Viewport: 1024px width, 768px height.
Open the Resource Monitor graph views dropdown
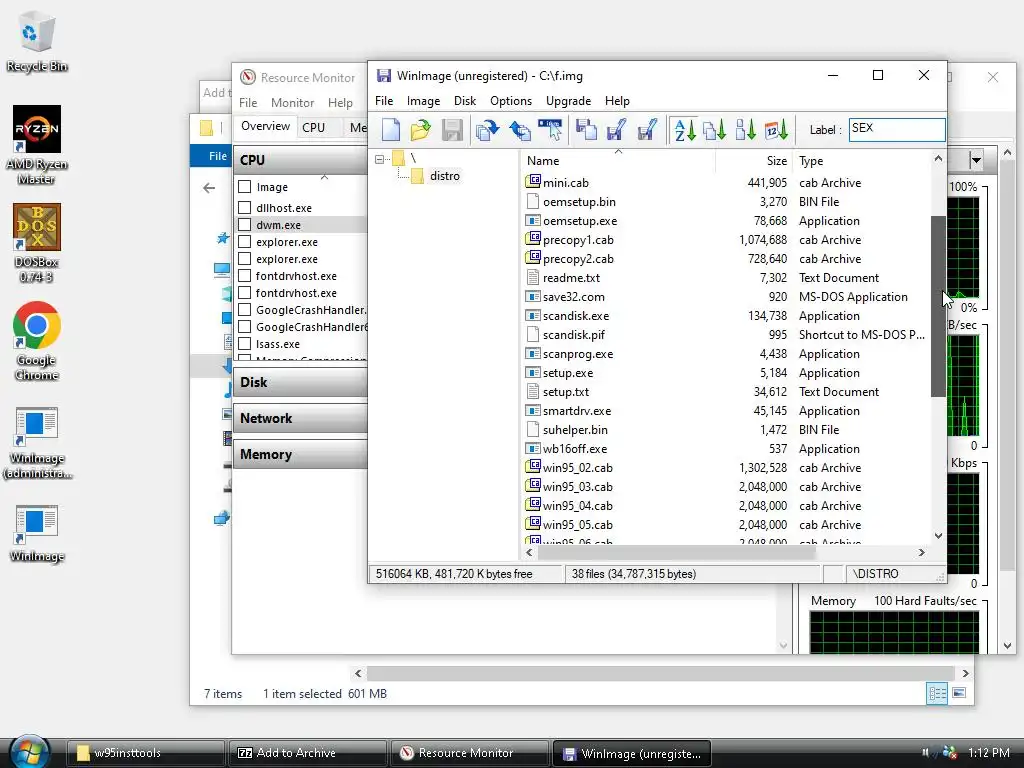pyautogui.click(x=976, y=160)
